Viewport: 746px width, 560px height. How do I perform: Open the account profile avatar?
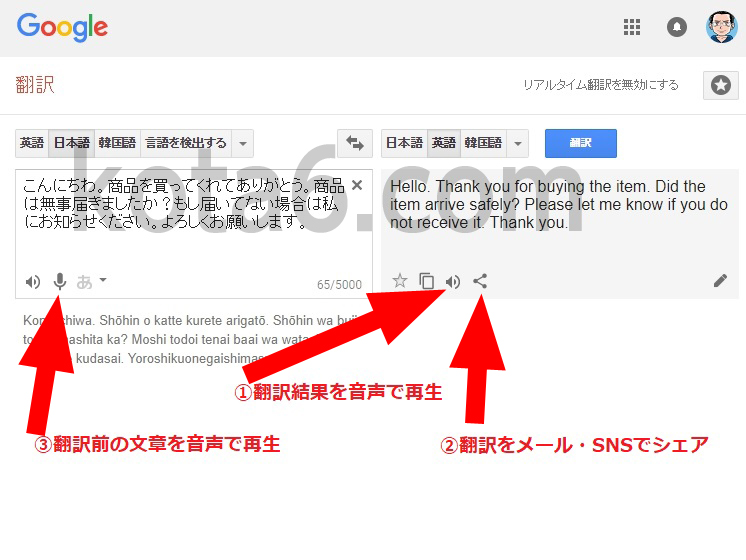tap(722, 27)
